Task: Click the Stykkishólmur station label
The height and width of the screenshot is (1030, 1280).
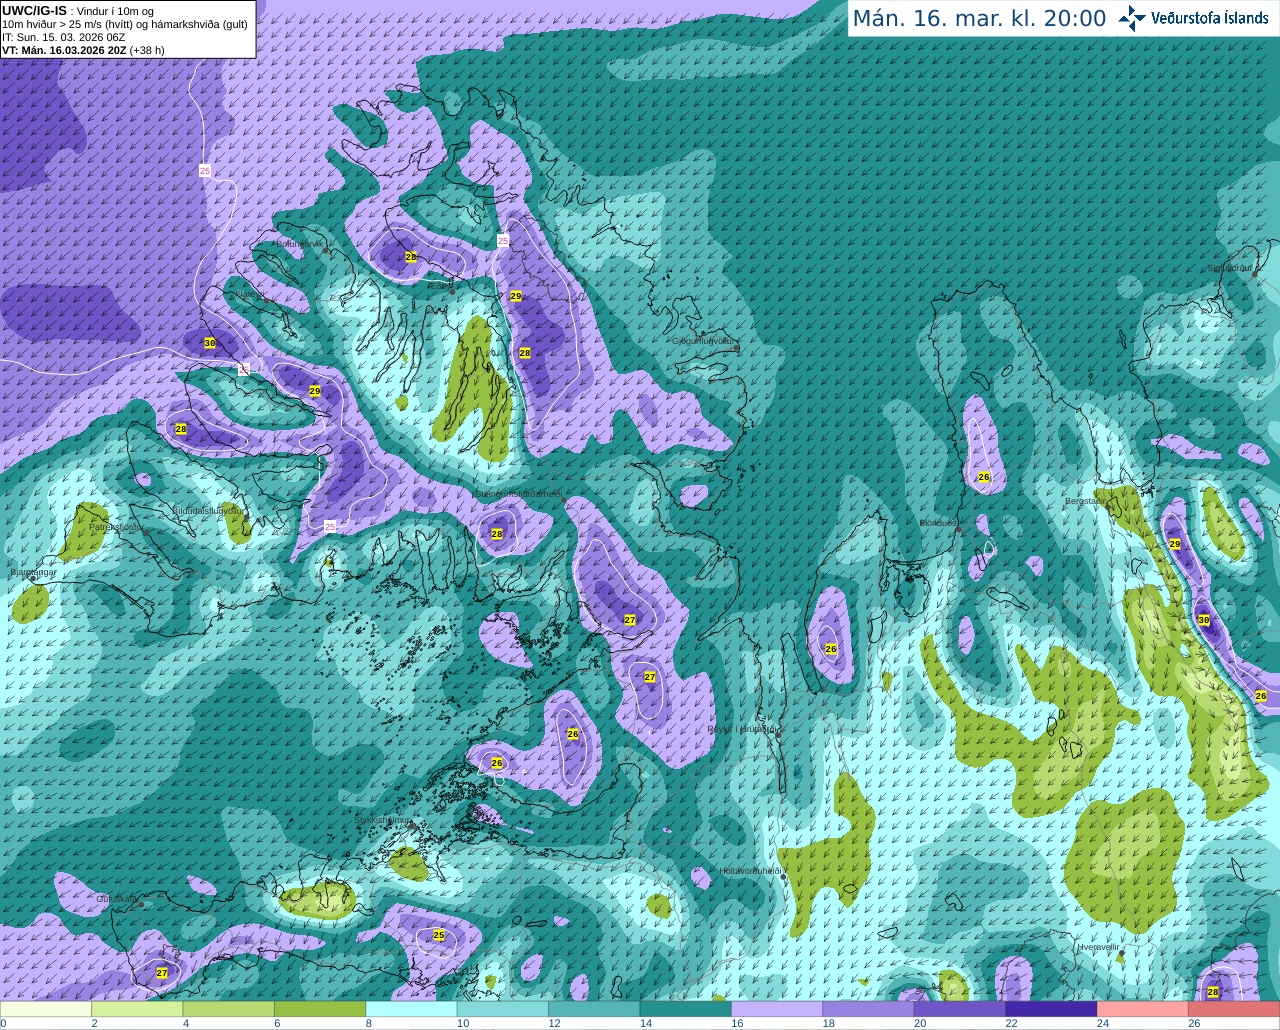Action: [x=383, y=820]
